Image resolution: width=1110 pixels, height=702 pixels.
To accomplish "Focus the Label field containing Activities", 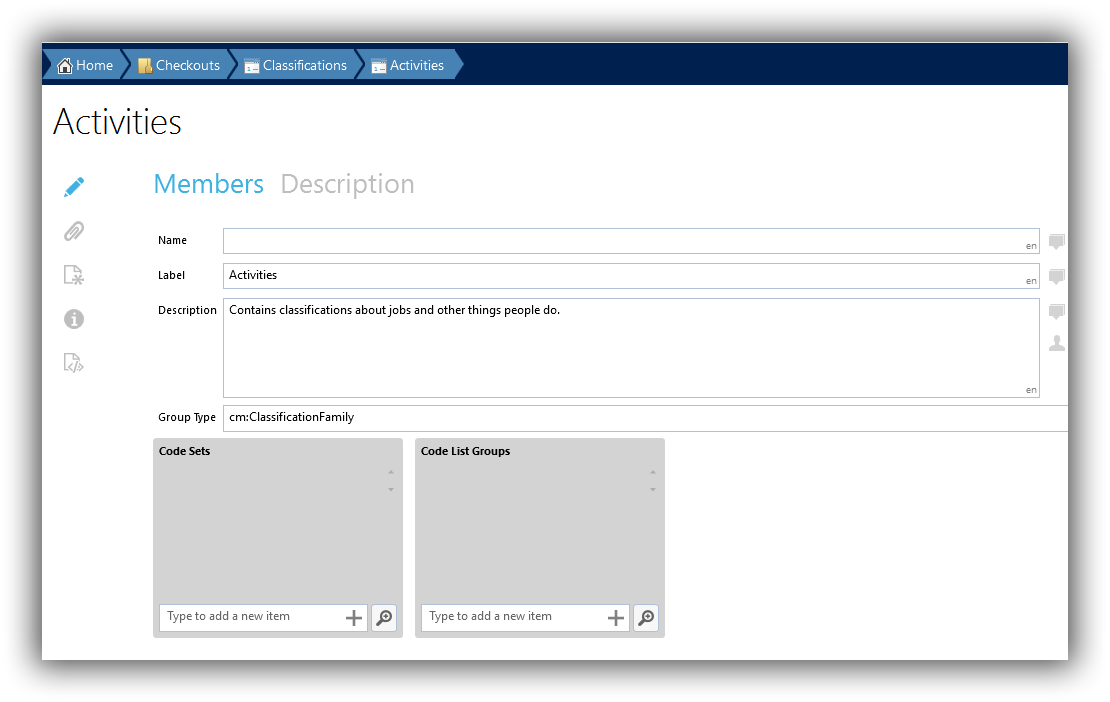I will (x=631, y=276).
